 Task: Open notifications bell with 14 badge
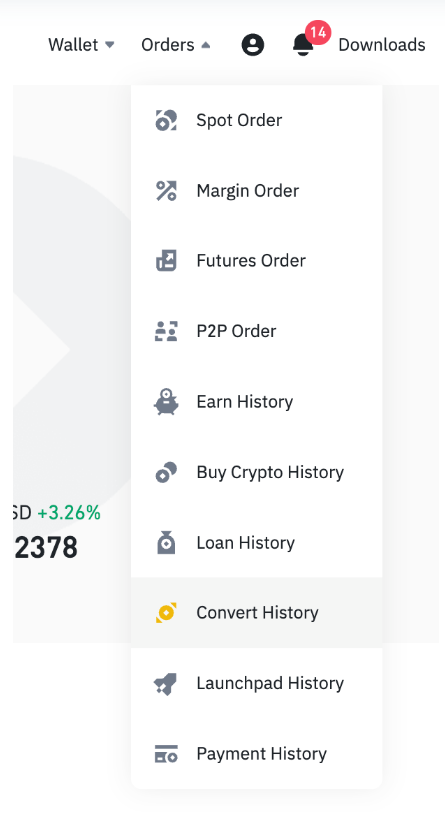303,45
